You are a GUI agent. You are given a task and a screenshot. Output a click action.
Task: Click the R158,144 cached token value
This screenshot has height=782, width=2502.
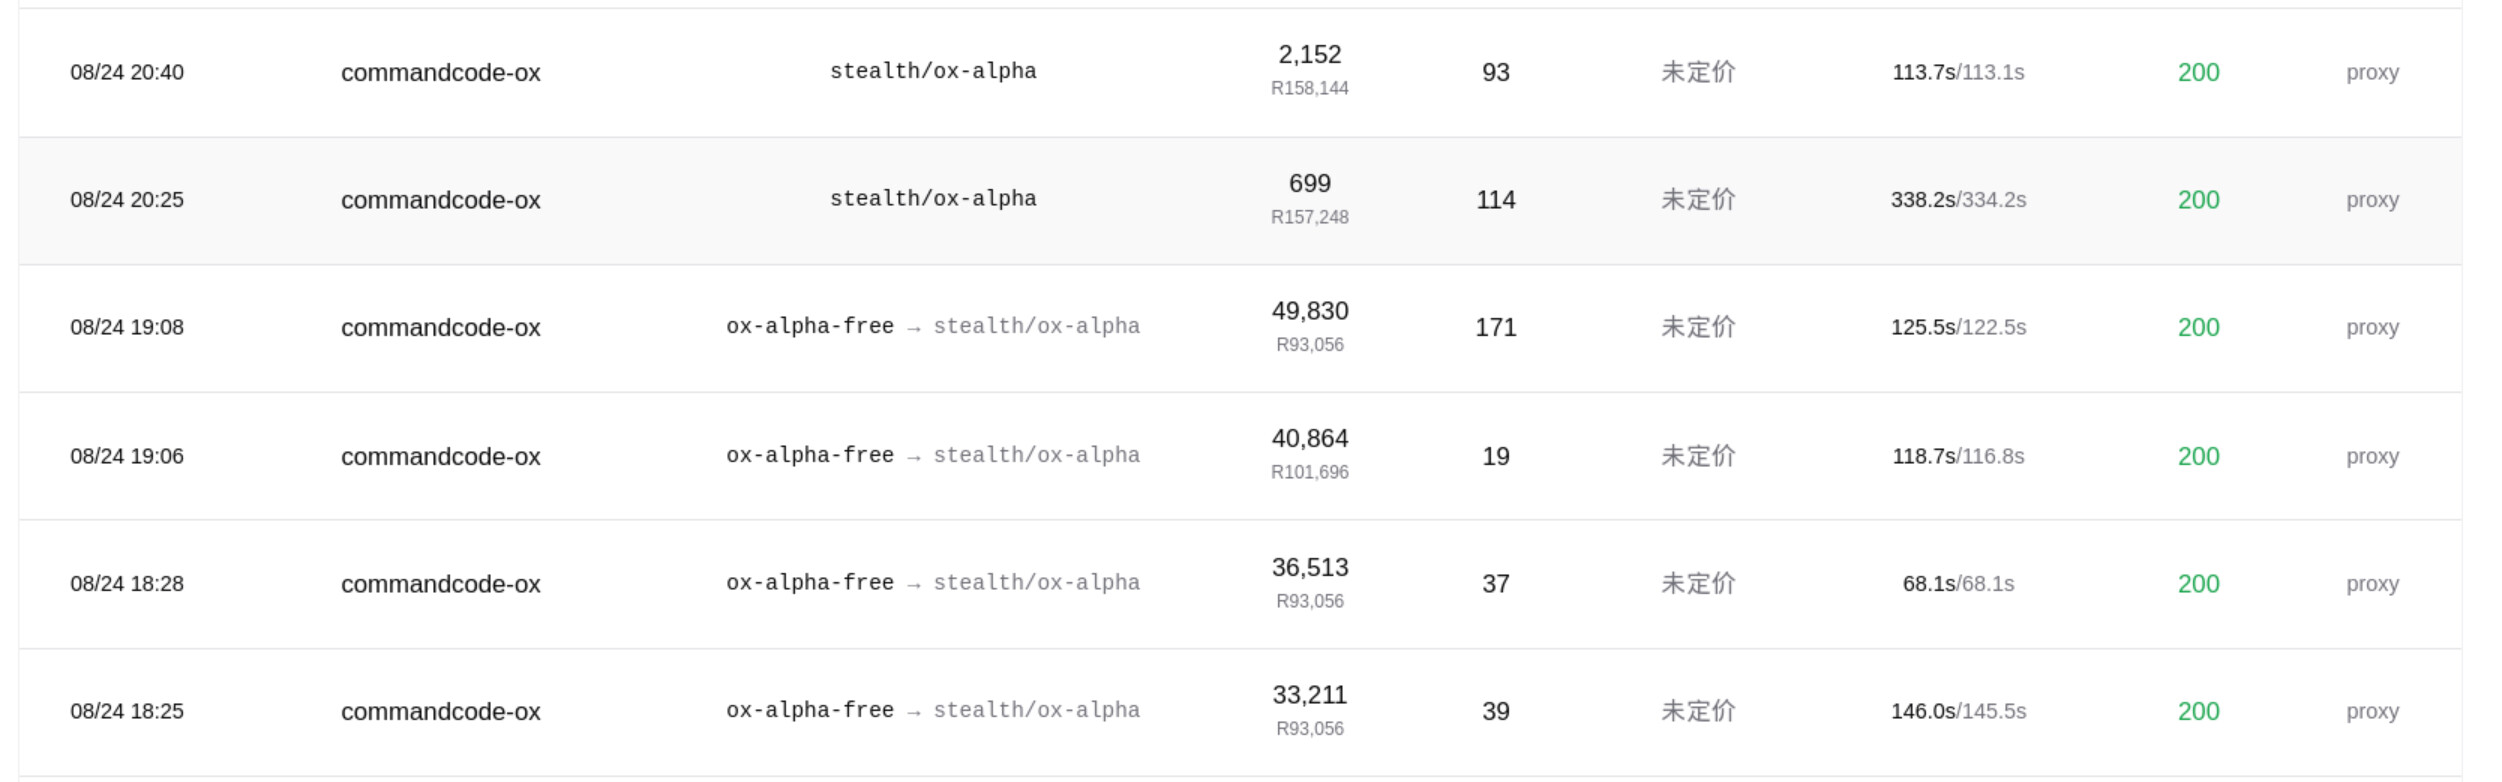[1310, 88]
